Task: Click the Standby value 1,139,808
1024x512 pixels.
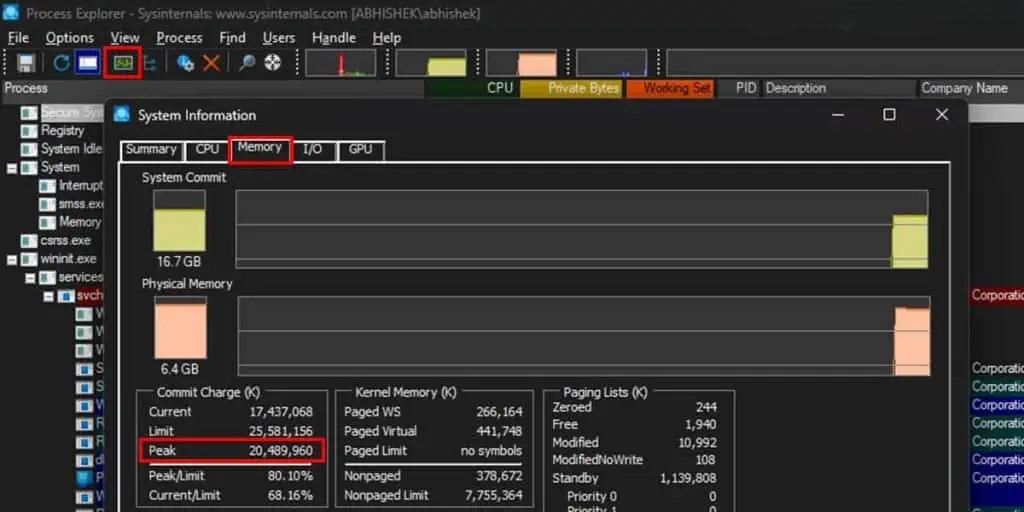Action: click(688, 478)
